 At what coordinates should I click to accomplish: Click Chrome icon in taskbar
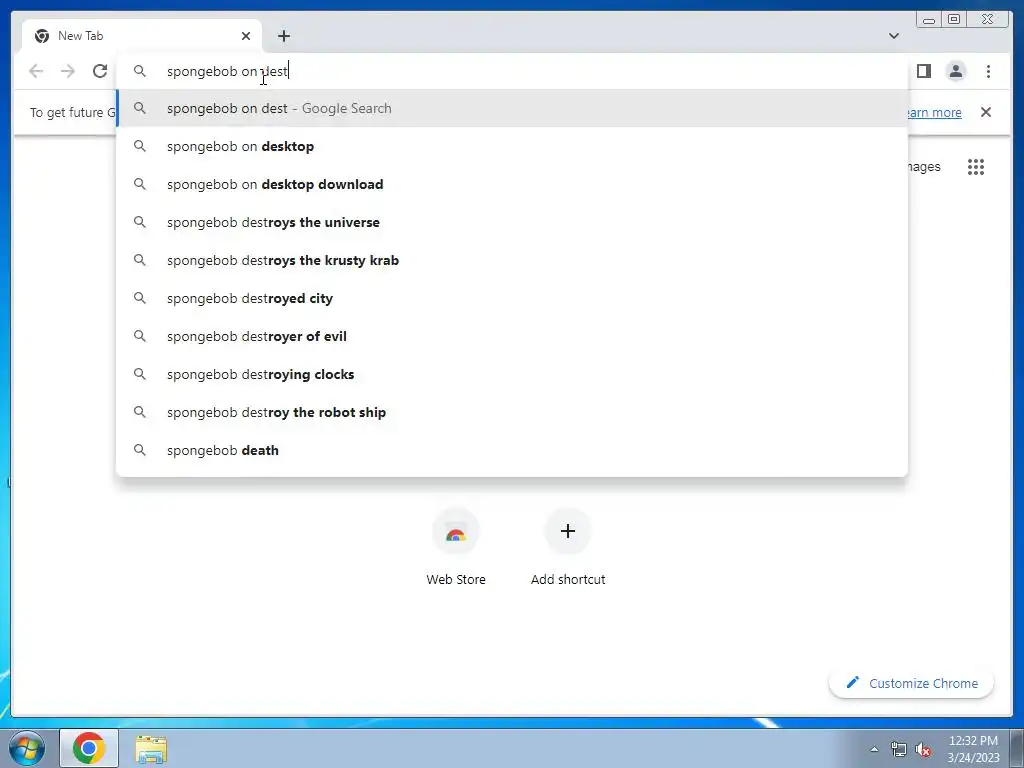pyautogui.click(x=89, y=748)
